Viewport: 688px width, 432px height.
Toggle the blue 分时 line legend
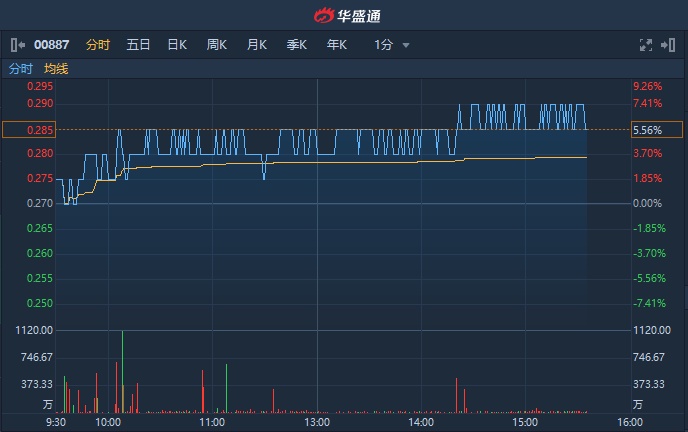coord(21,69)
